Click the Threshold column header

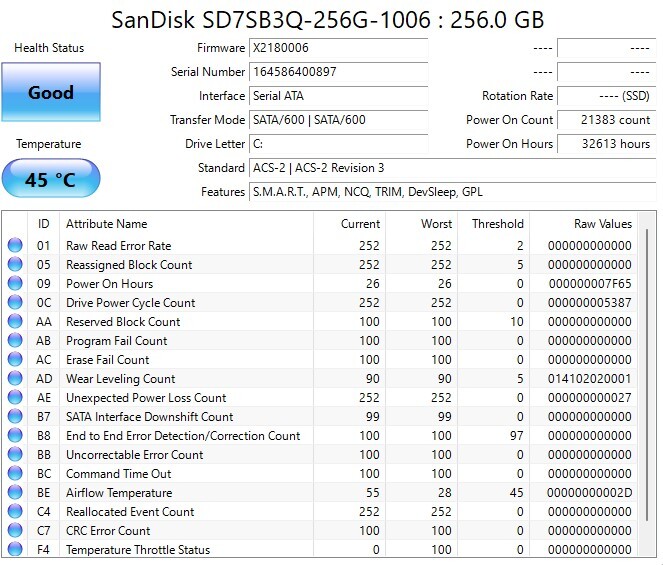point(497,224)
